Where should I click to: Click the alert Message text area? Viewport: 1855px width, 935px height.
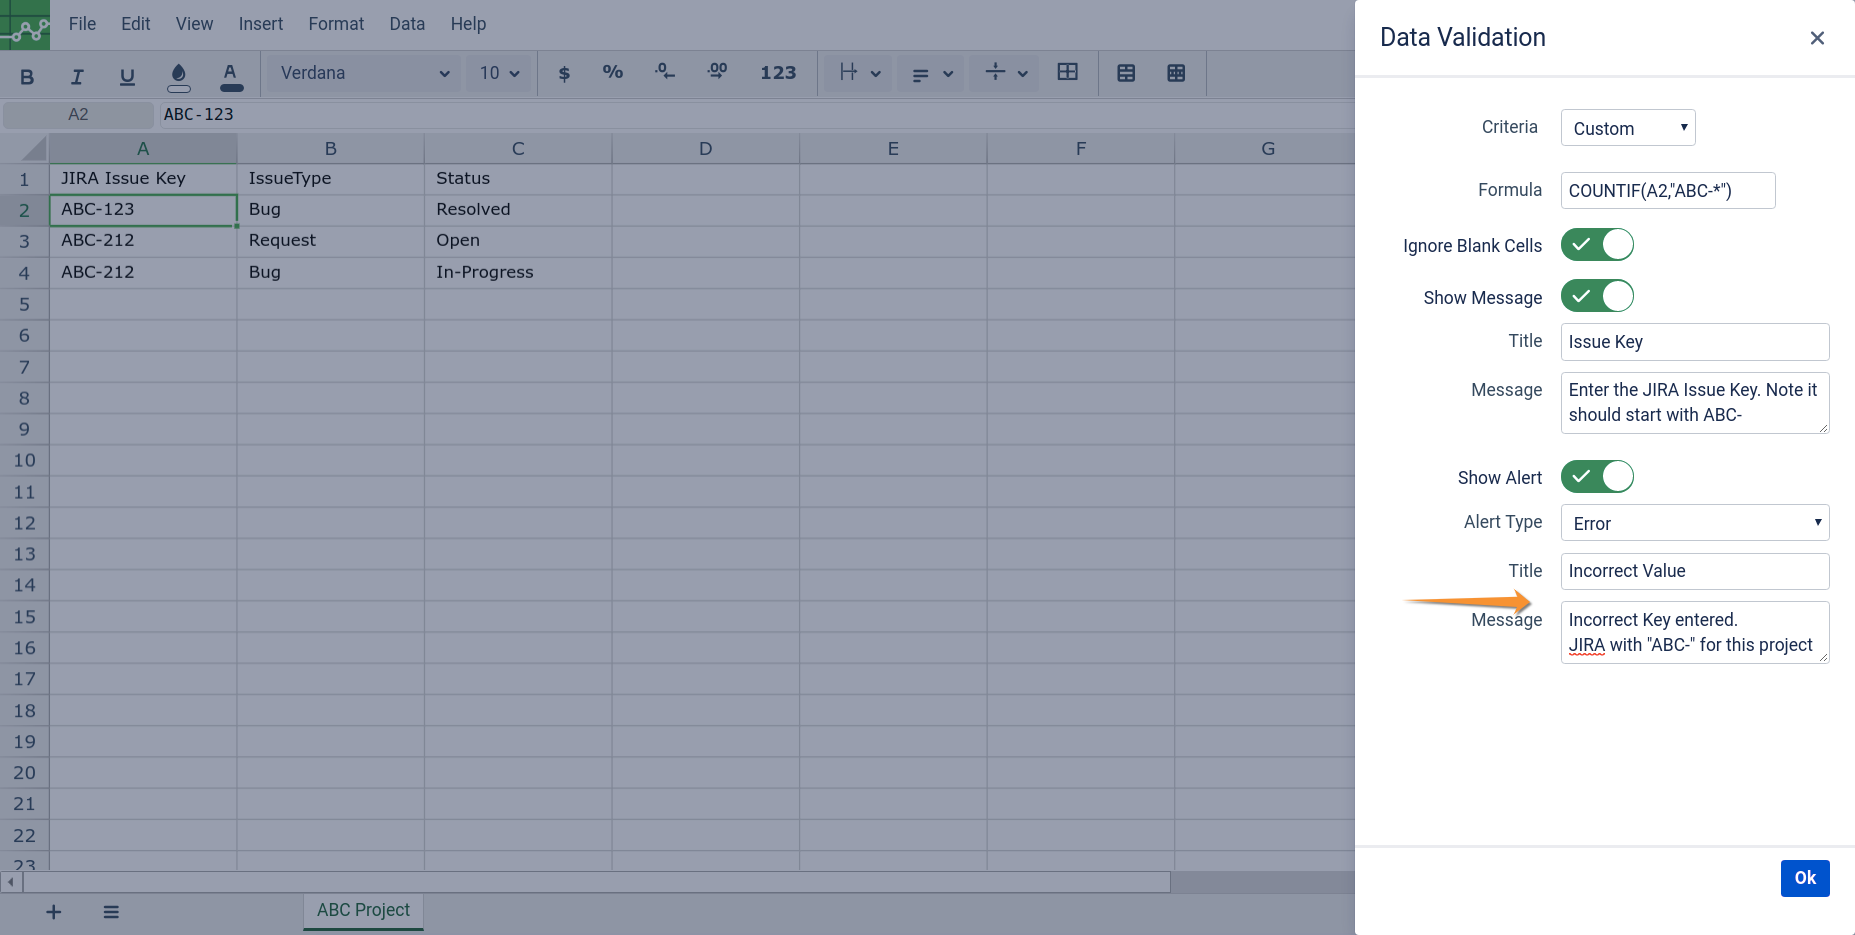coord(1695,632)
